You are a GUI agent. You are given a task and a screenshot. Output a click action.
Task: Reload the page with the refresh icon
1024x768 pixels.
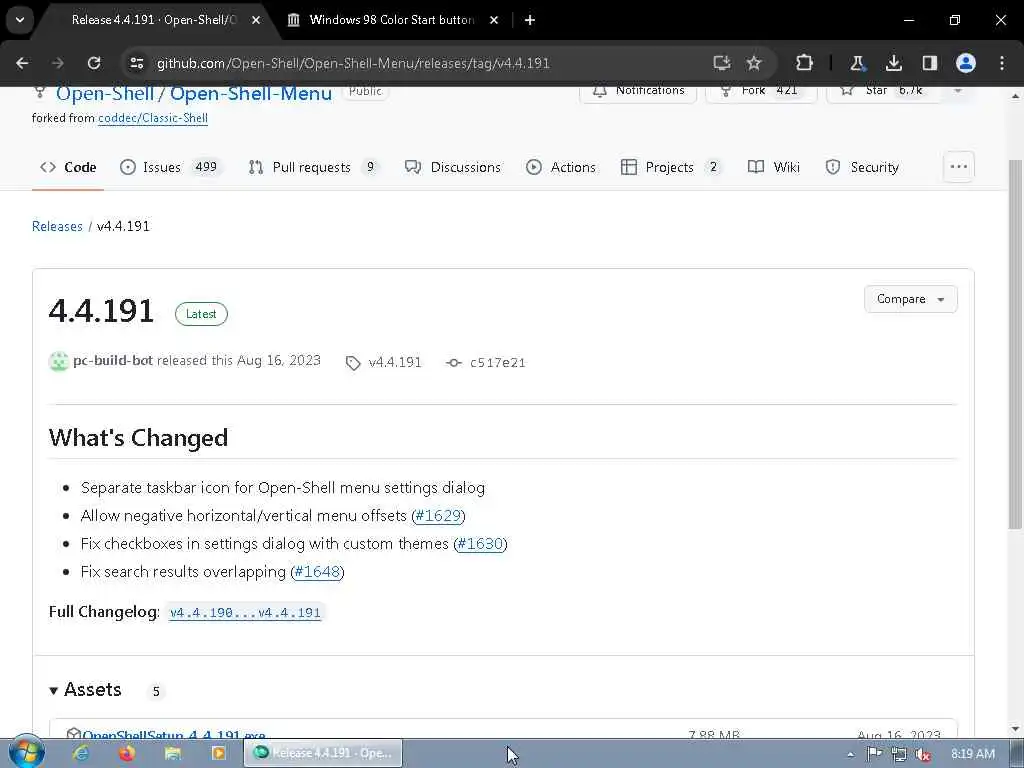click(x=94, y=63)
